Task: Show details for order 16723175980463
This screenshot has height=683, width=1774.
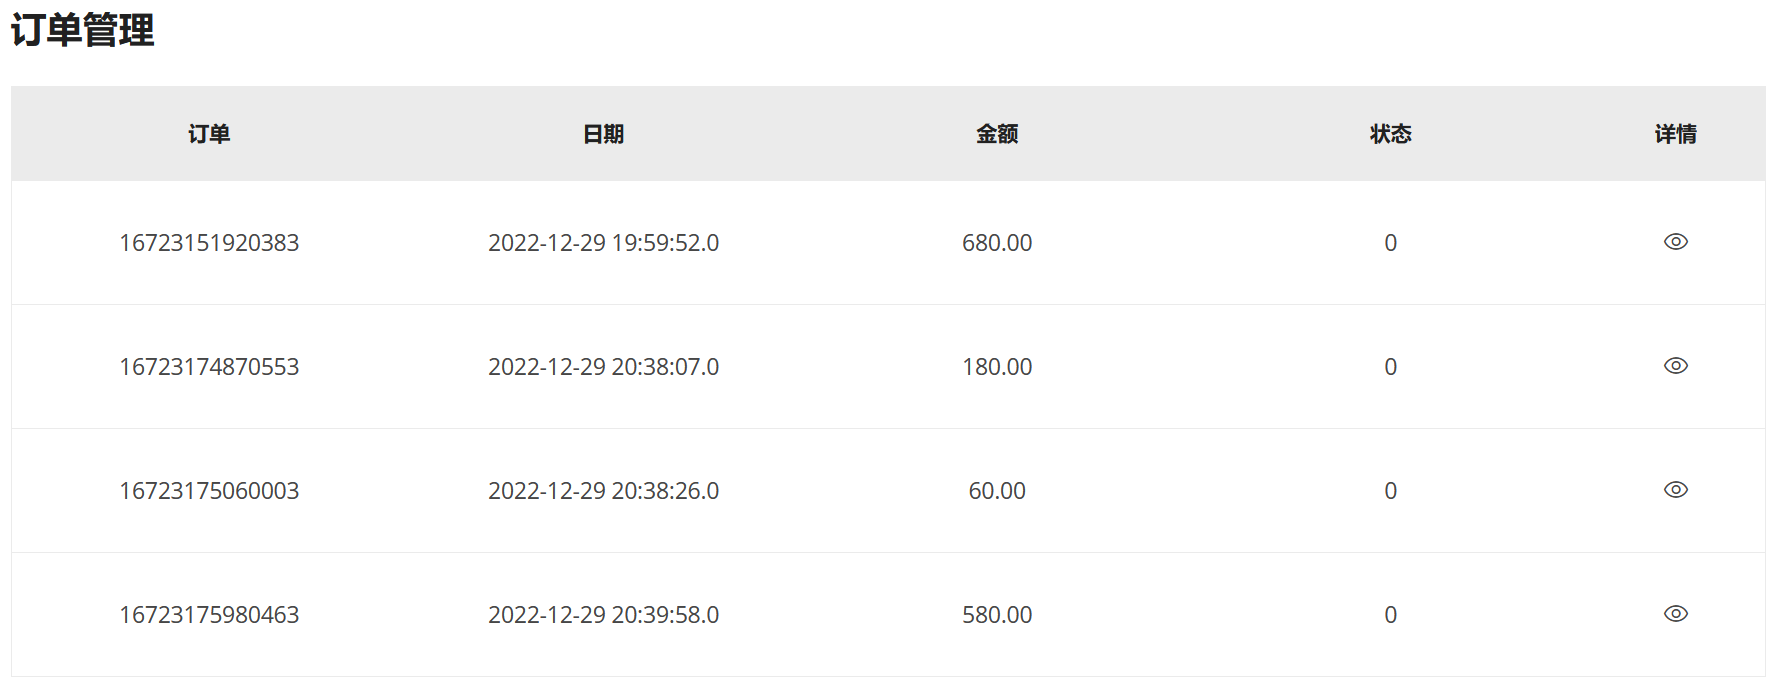Action: (1675, 614)
